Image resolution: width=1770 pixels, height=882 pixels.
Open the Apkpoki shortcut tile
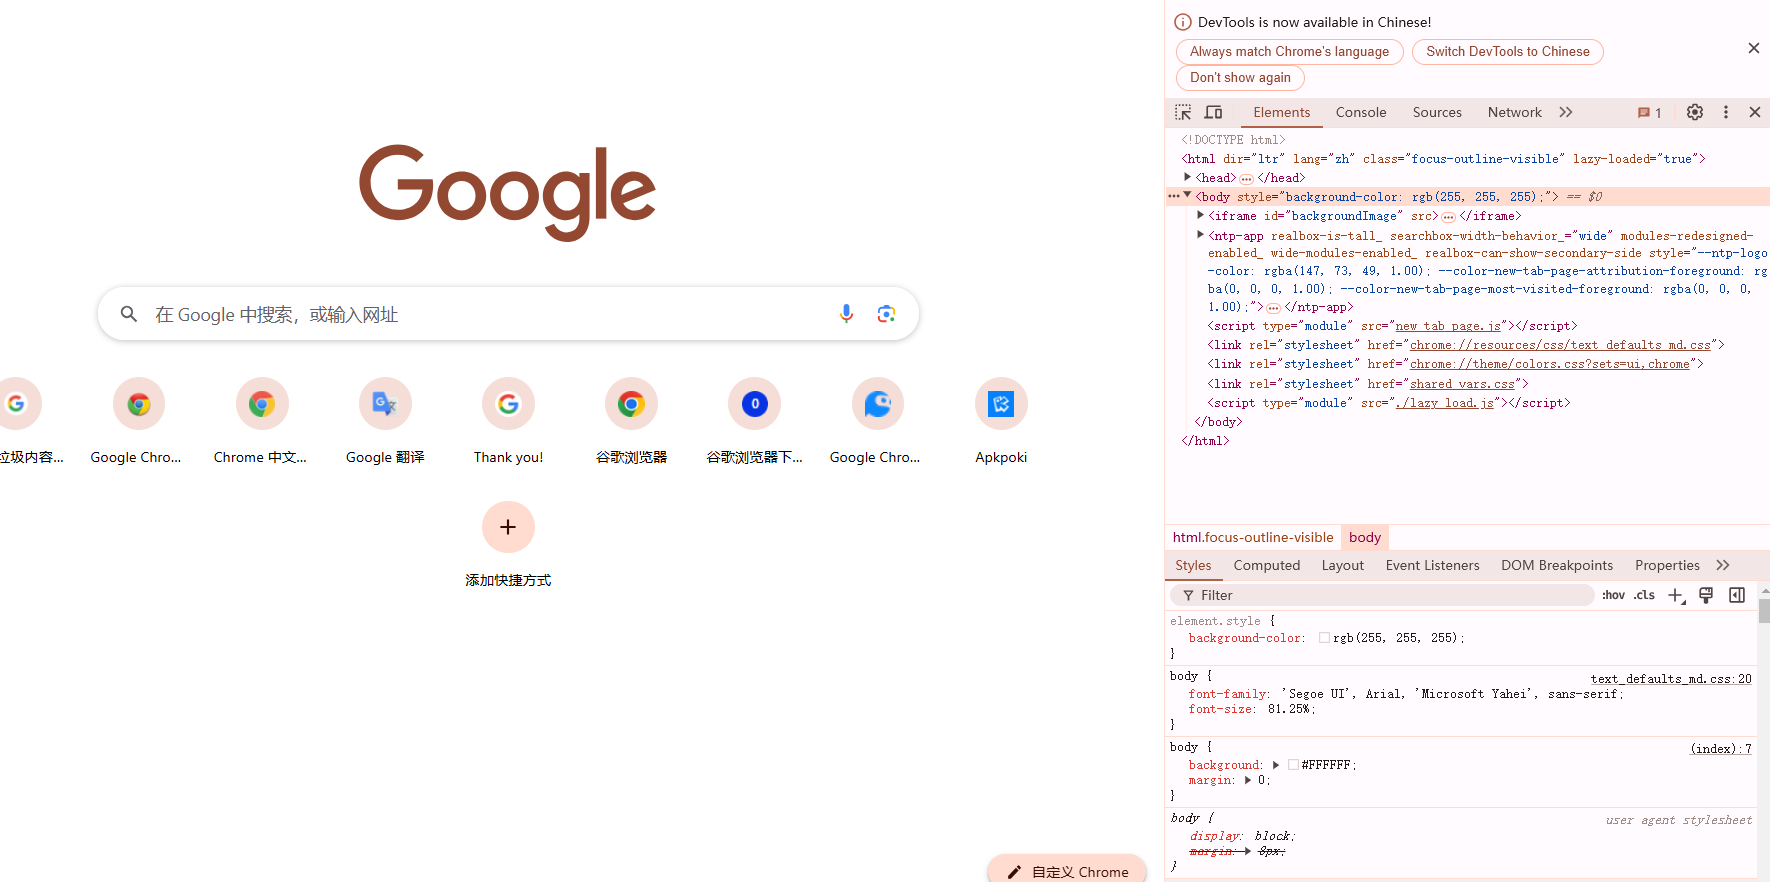point(1001,422)
